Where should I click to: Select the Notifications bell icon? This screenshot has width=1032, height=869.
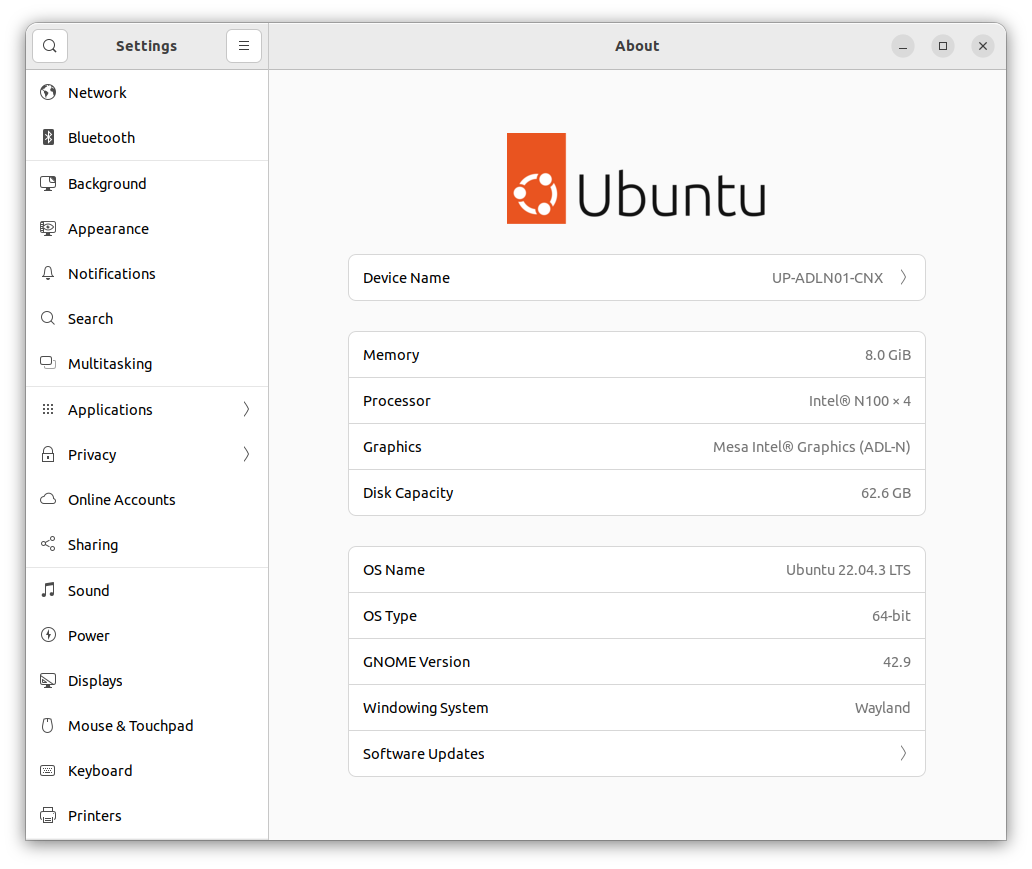click(x=48, y=273)
